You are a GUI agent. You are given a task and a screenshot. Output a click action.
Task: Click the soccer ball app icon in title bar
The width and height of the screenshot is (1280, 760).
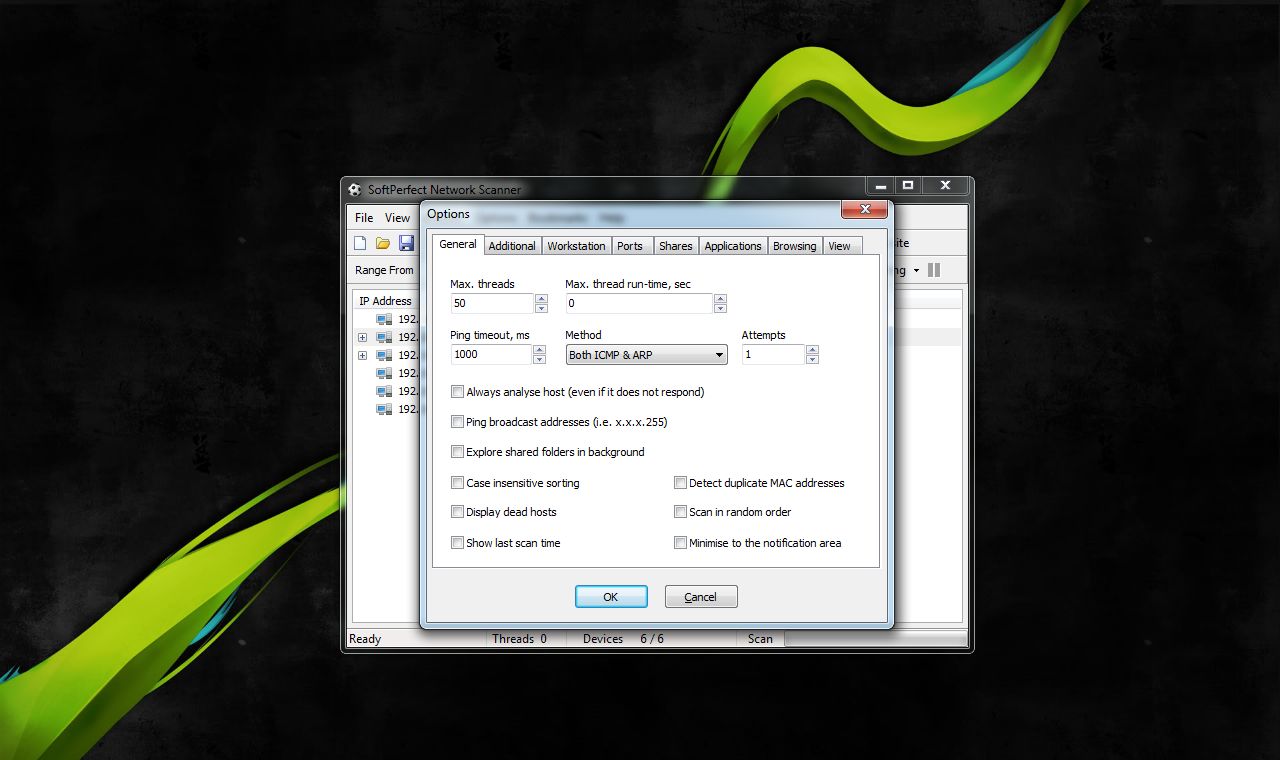[x=354, y=189]
